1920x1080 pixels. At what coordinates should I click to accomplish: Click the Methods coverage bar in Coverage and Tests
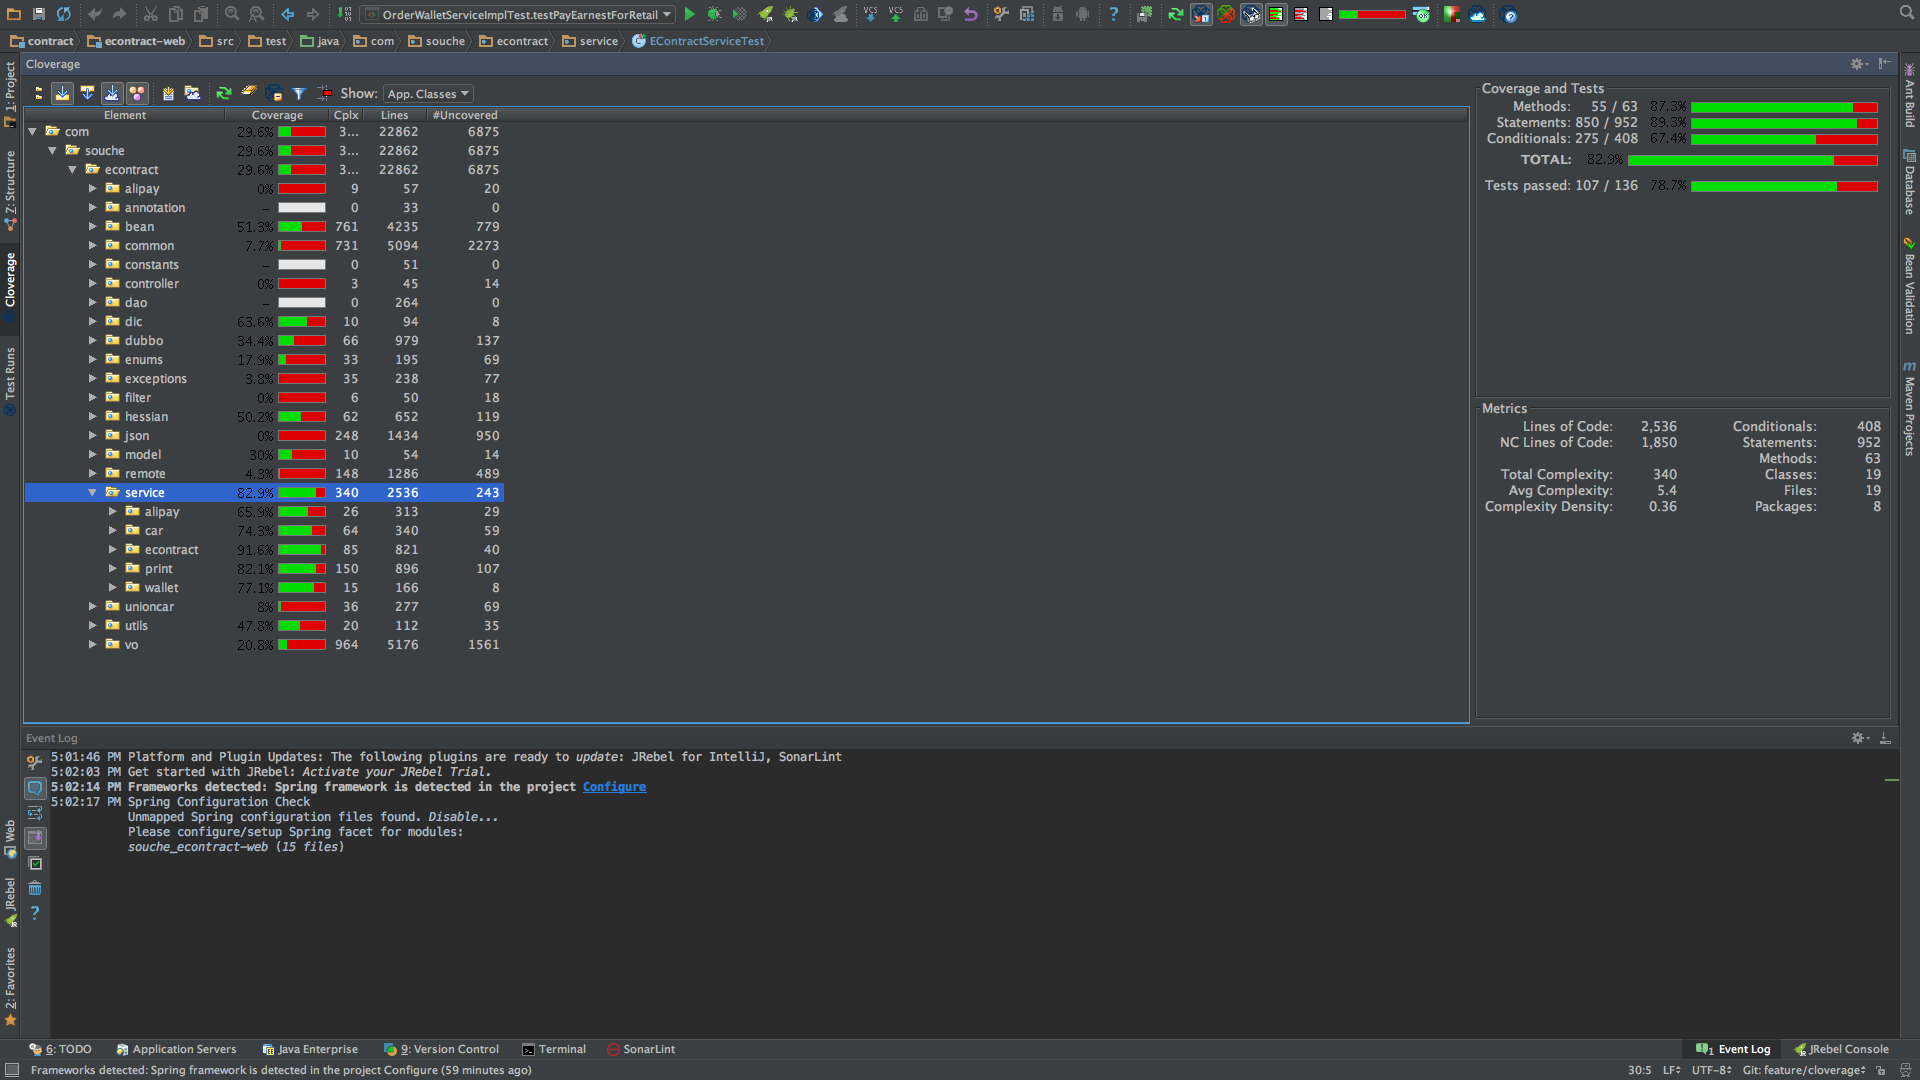tap(1784, 107)
